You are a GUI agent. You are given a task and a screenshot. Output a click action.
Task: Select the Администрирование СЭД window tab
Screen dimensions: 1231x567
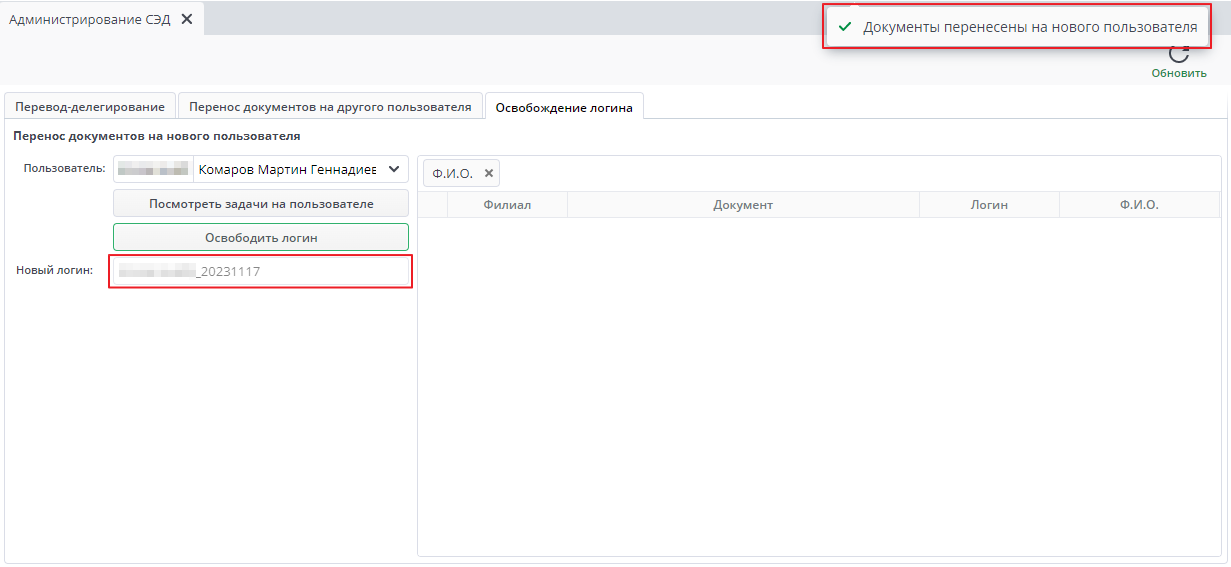click(89, 19)
